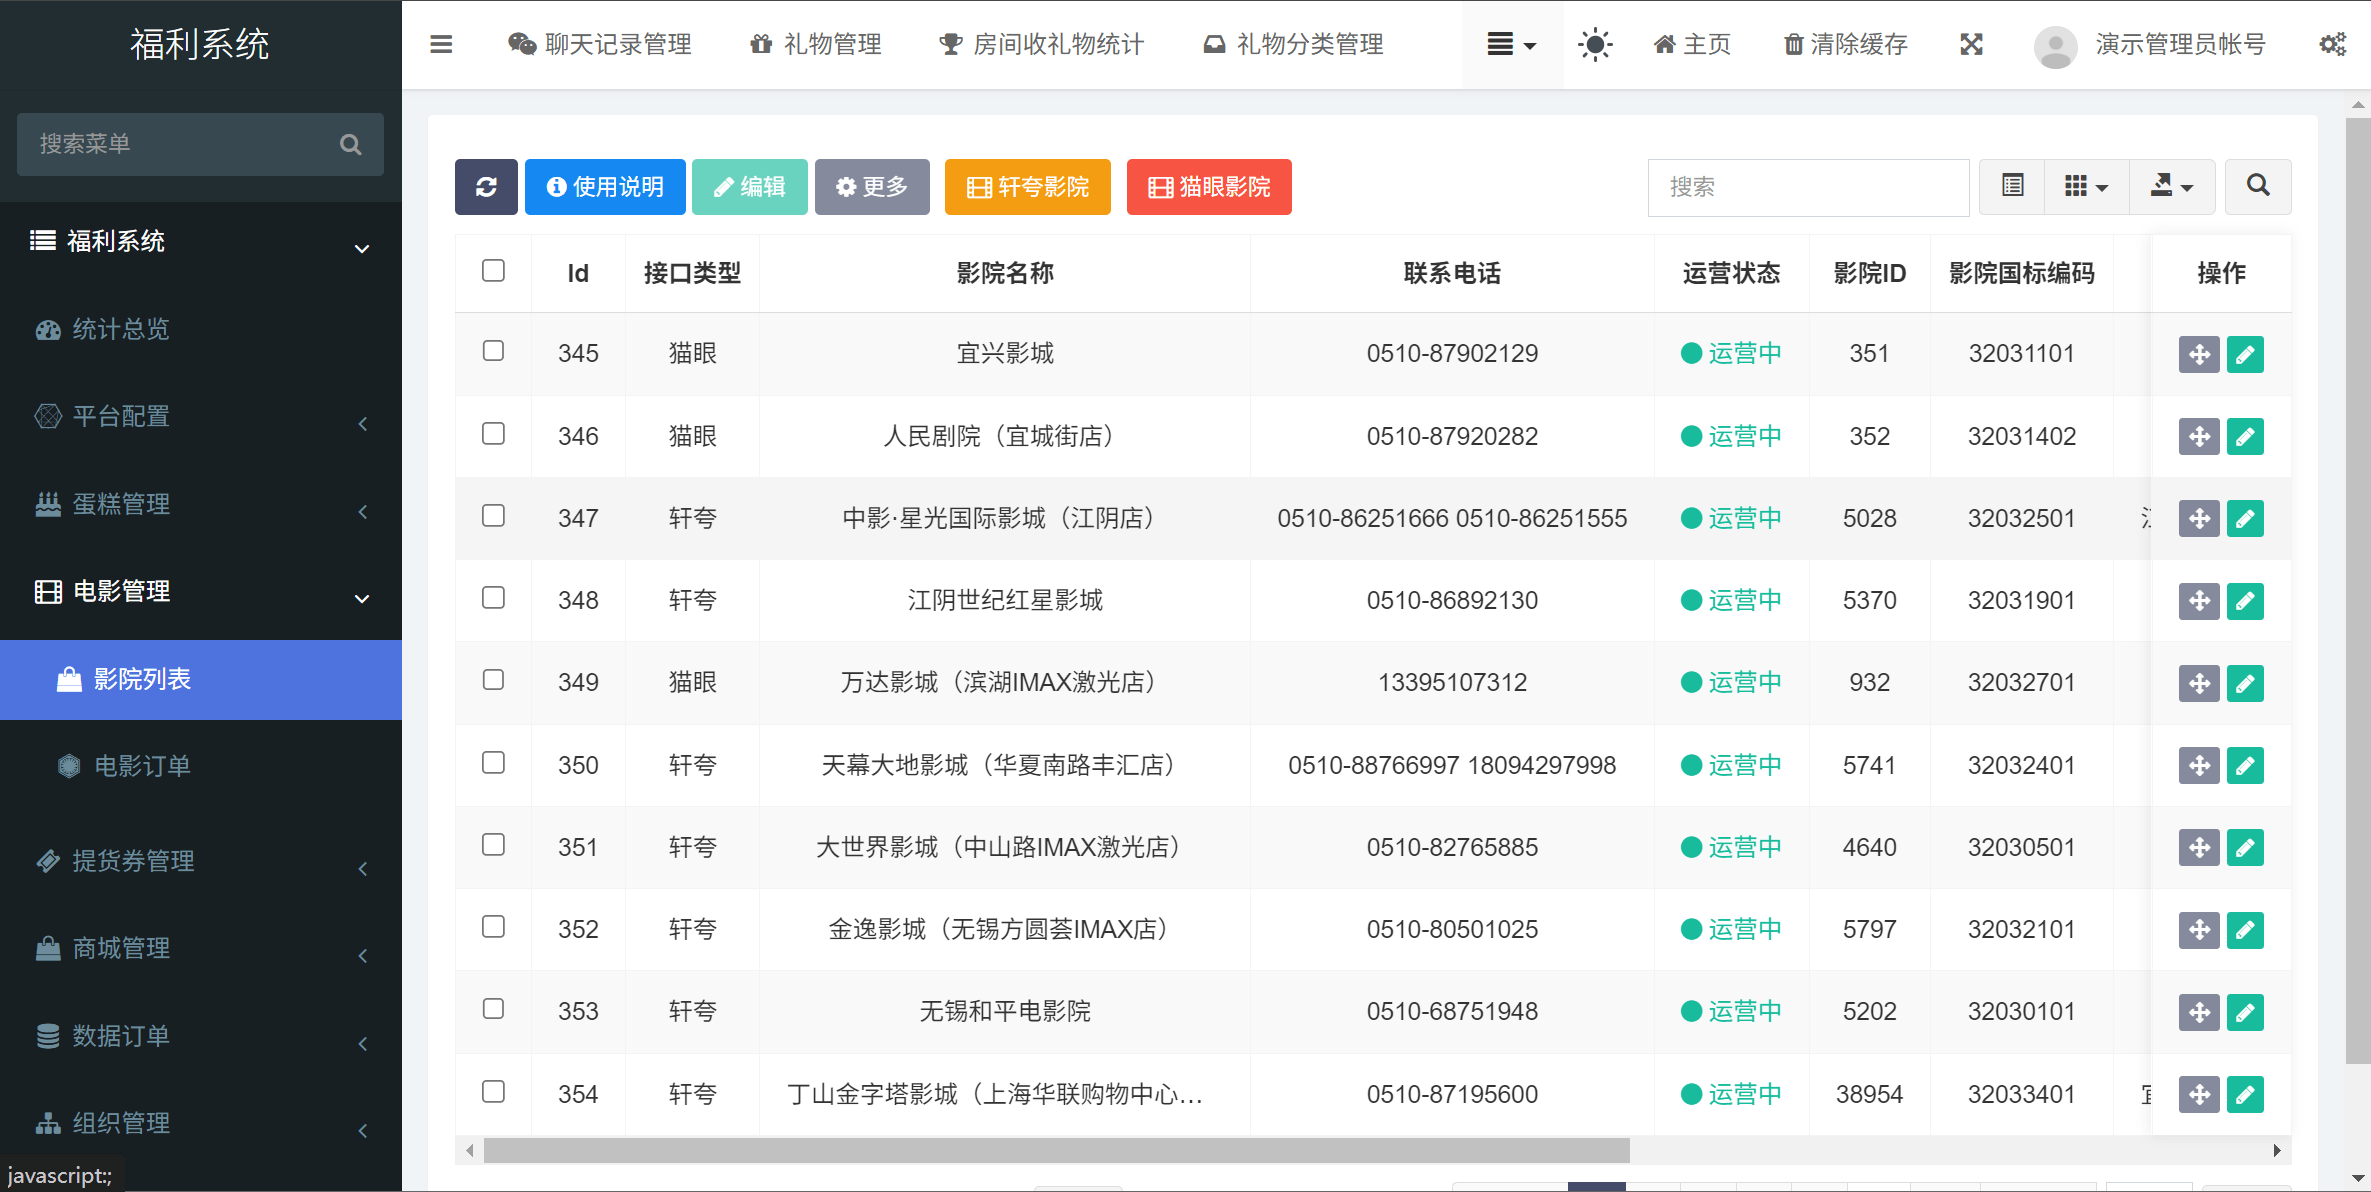Screen dimensions: 2371x1192
Task: Open the settings gears icon at top right
Action: [2332, 44]
